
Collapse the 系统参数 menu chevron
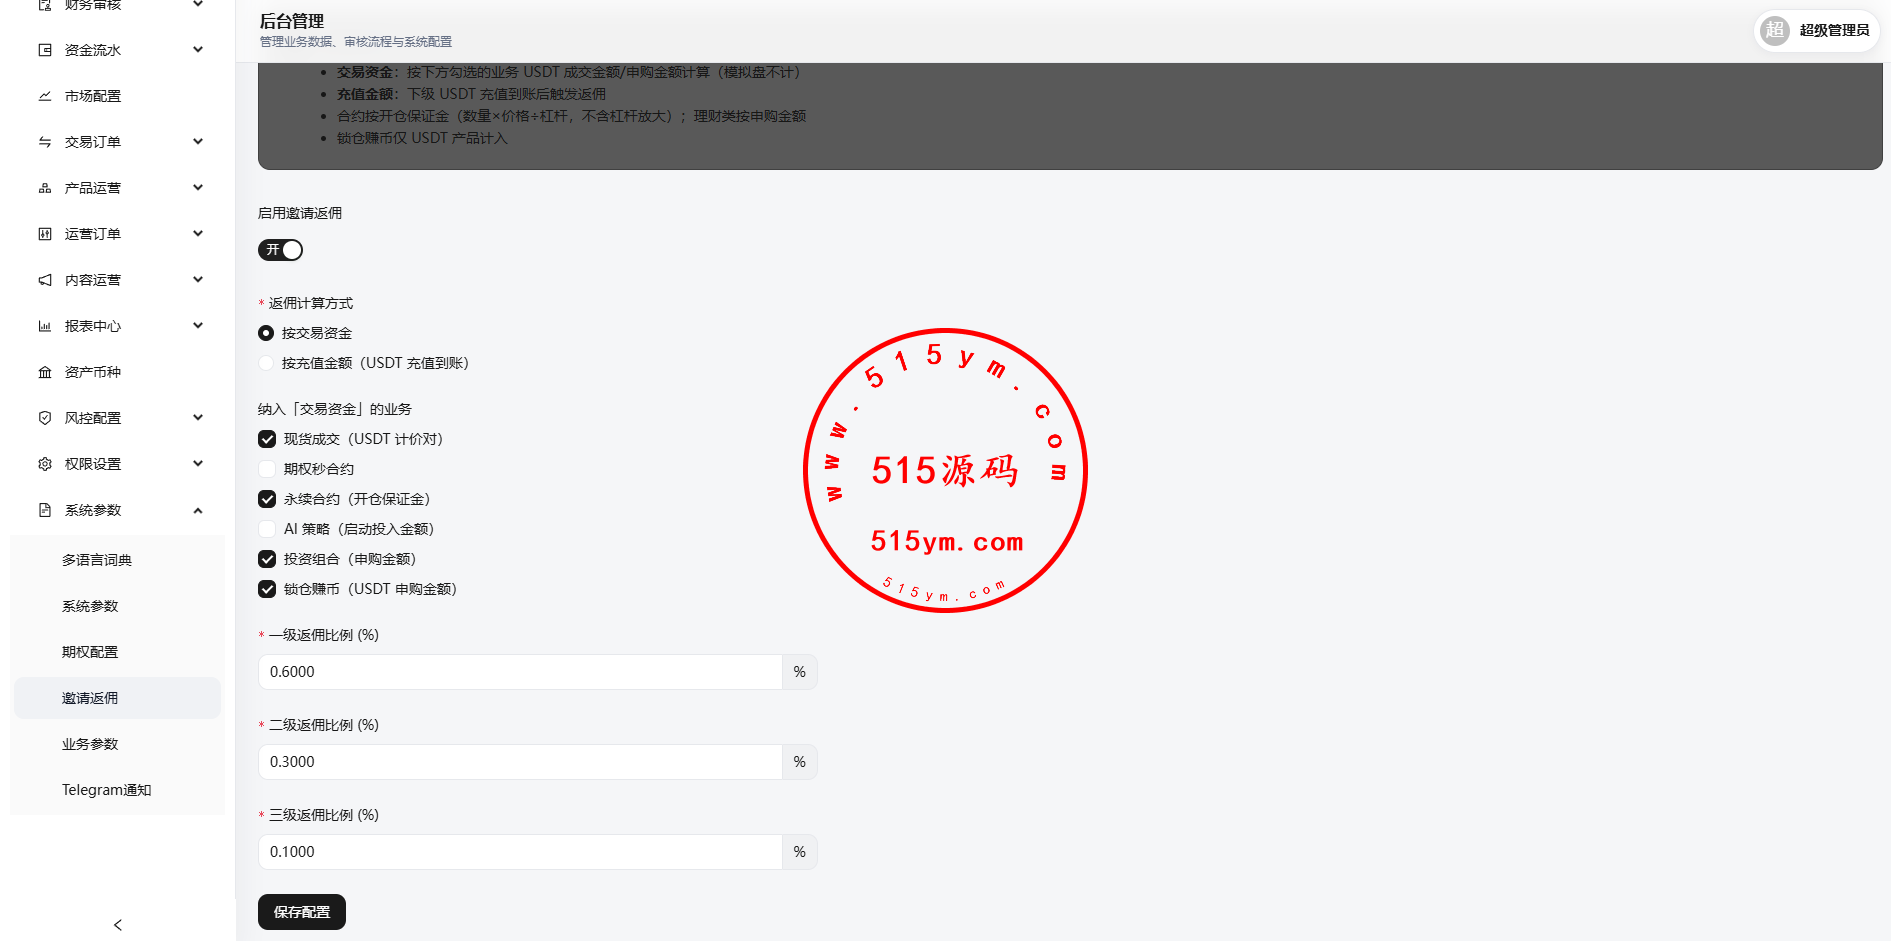click(198, 510)
